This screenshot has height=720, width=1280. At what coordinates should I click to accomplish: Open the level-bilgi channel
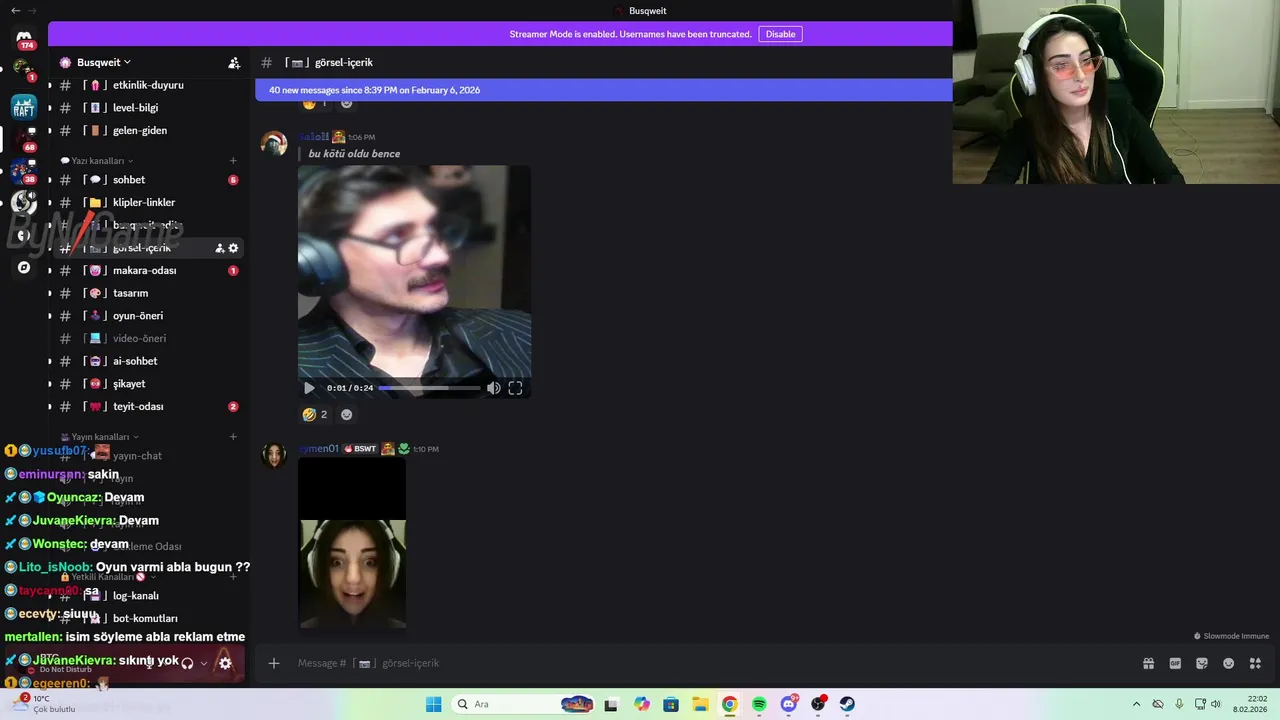click(147, 108)
